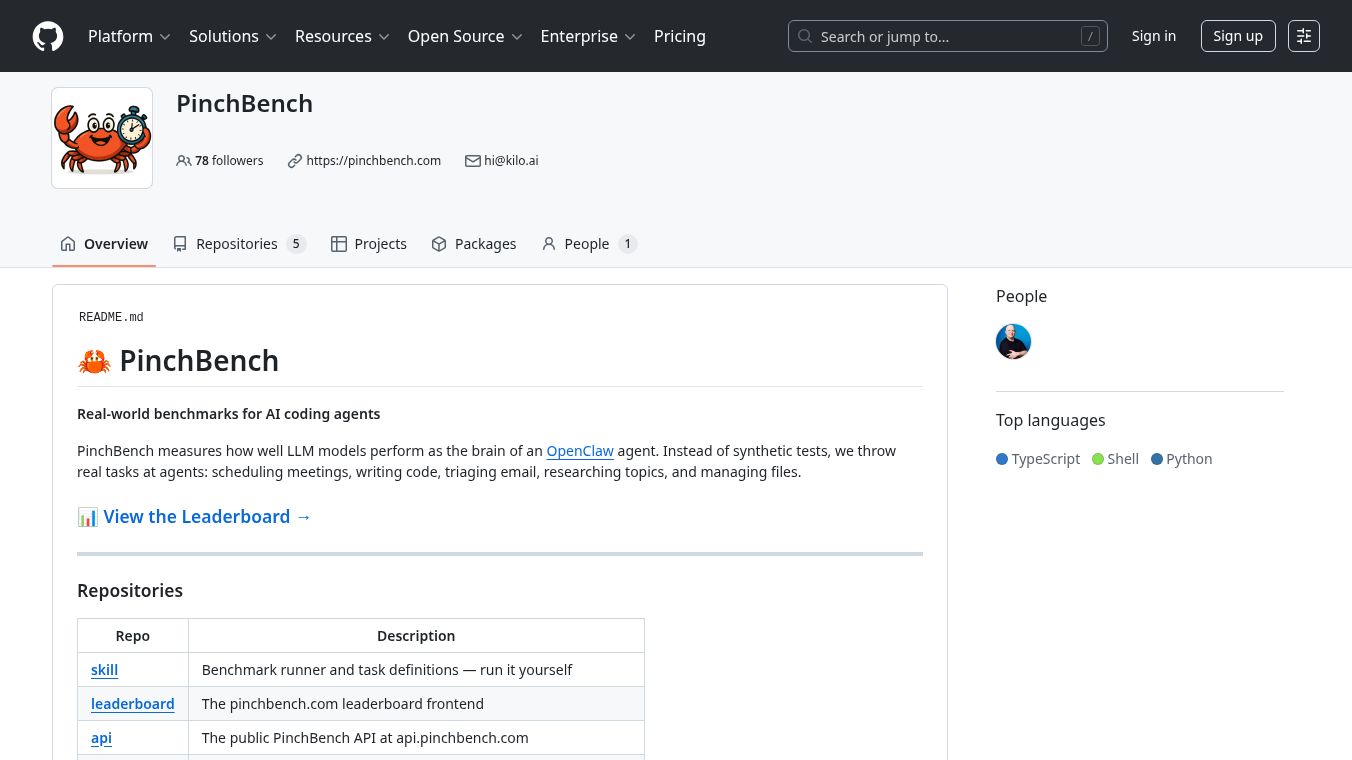The height and width of the screenshot is (760, 1352).
Task: Click the PinchBench crab avatar image
Action: [x=102, y=138]
